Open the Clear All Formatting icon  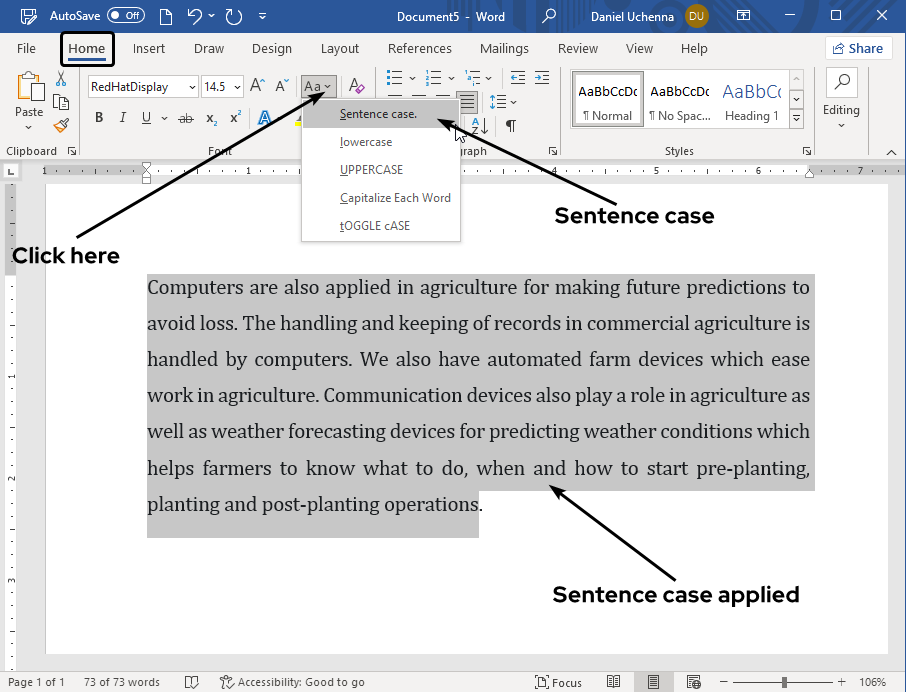tap(357, 86)
